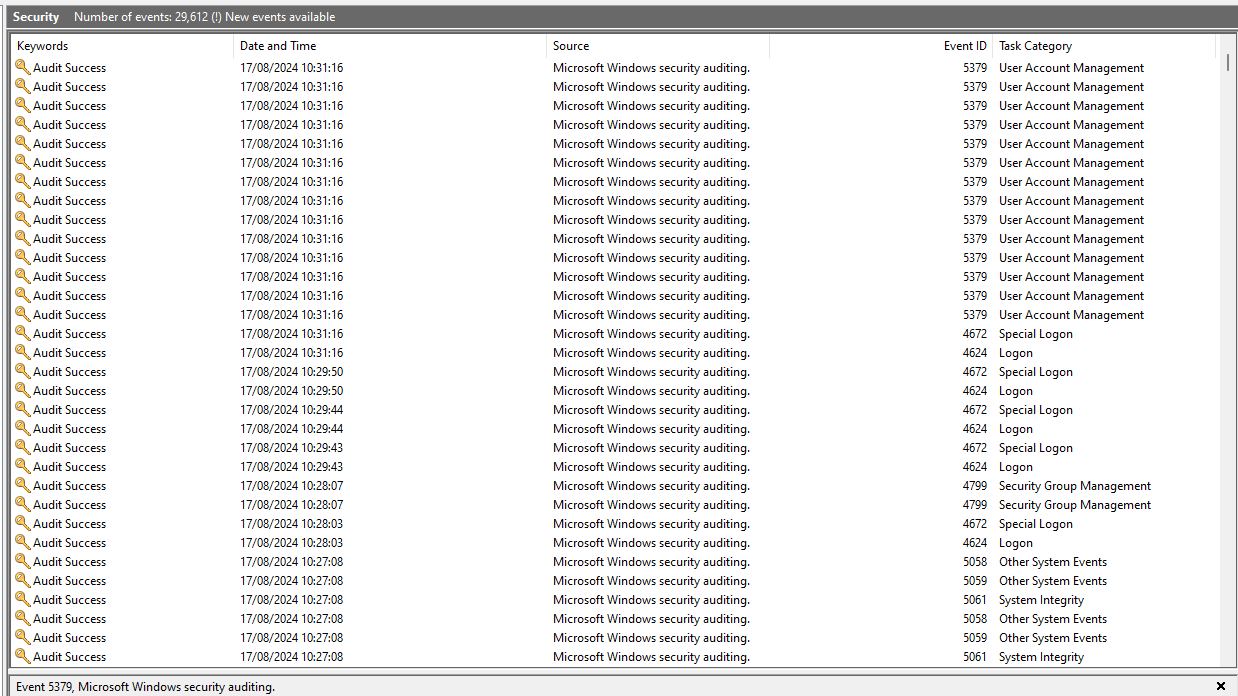
Task: Click the 'Event 5379, Microsoft Windows security auditing.' pane title
Action: [x=145, y=687]
